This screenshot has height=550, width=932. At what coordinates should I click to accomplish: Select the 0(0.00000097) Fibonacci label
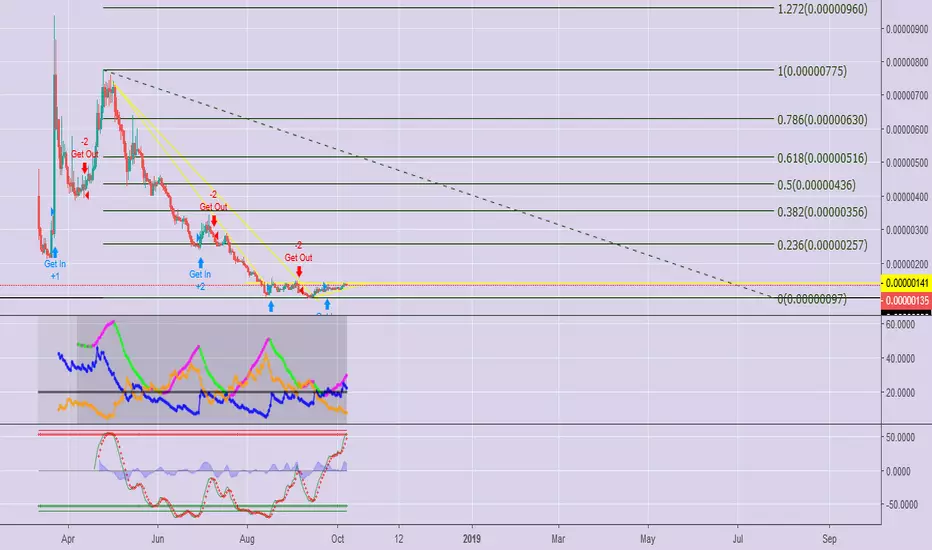[x=812, y=299]
